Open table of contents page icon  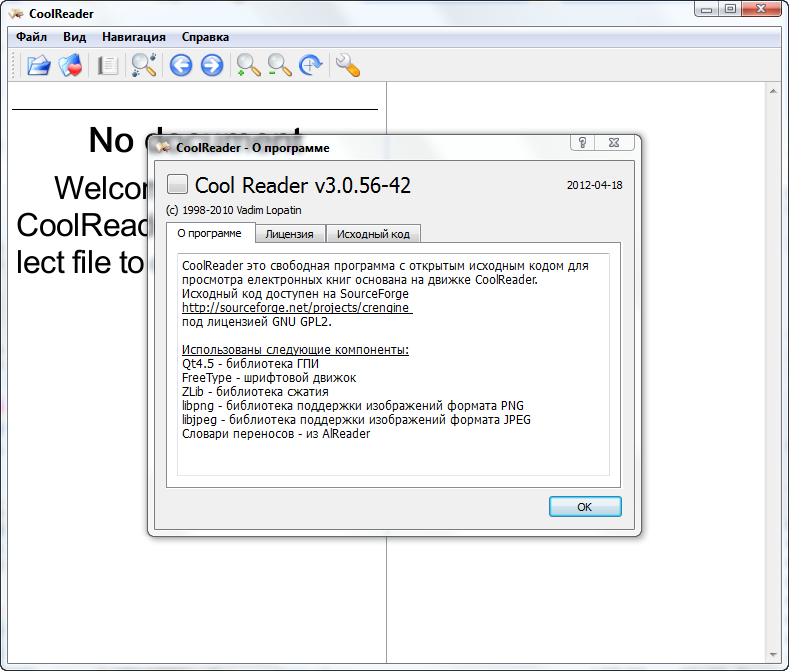coord(107,65)
